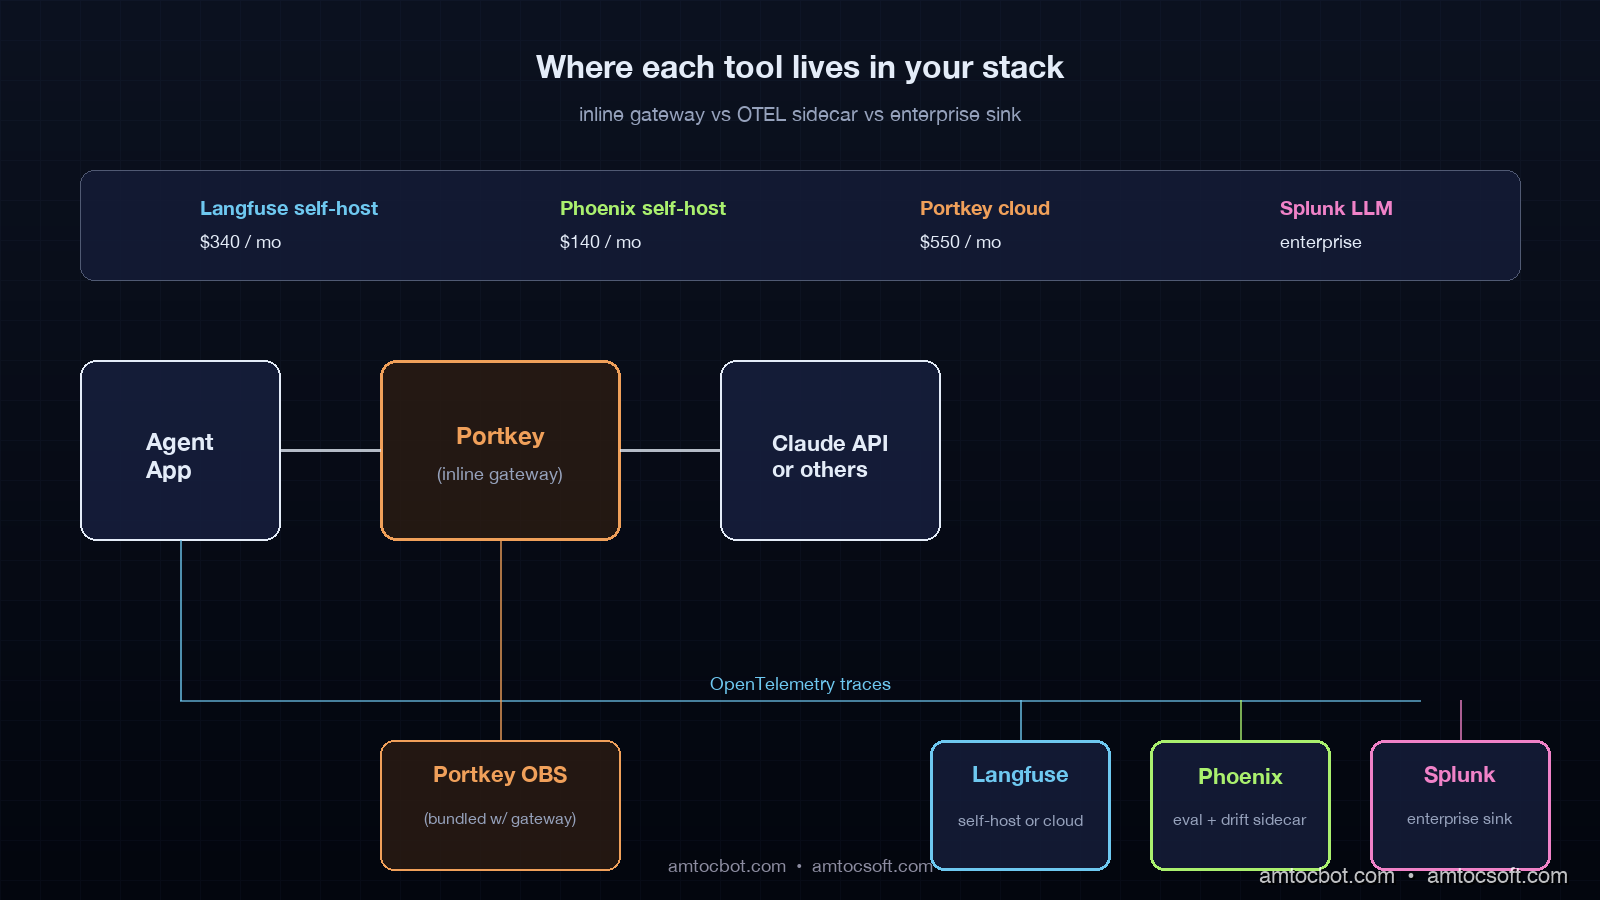Viewport: 1600px width, 900px height.
Task: Select the Langfuse self-host pricing entry
Action: click(289, 208)
